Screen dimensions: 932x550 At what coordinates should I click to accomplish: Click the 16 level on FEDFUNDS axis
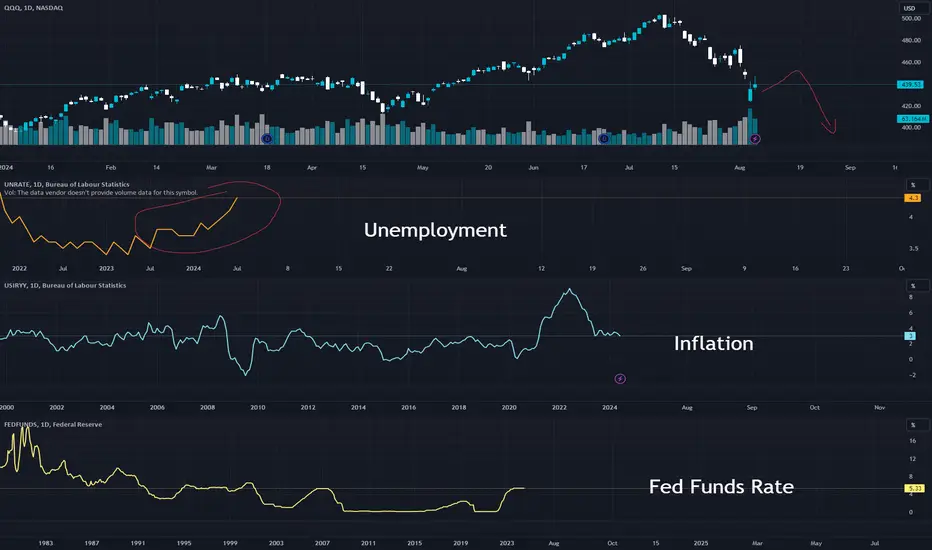pos(912,441)
